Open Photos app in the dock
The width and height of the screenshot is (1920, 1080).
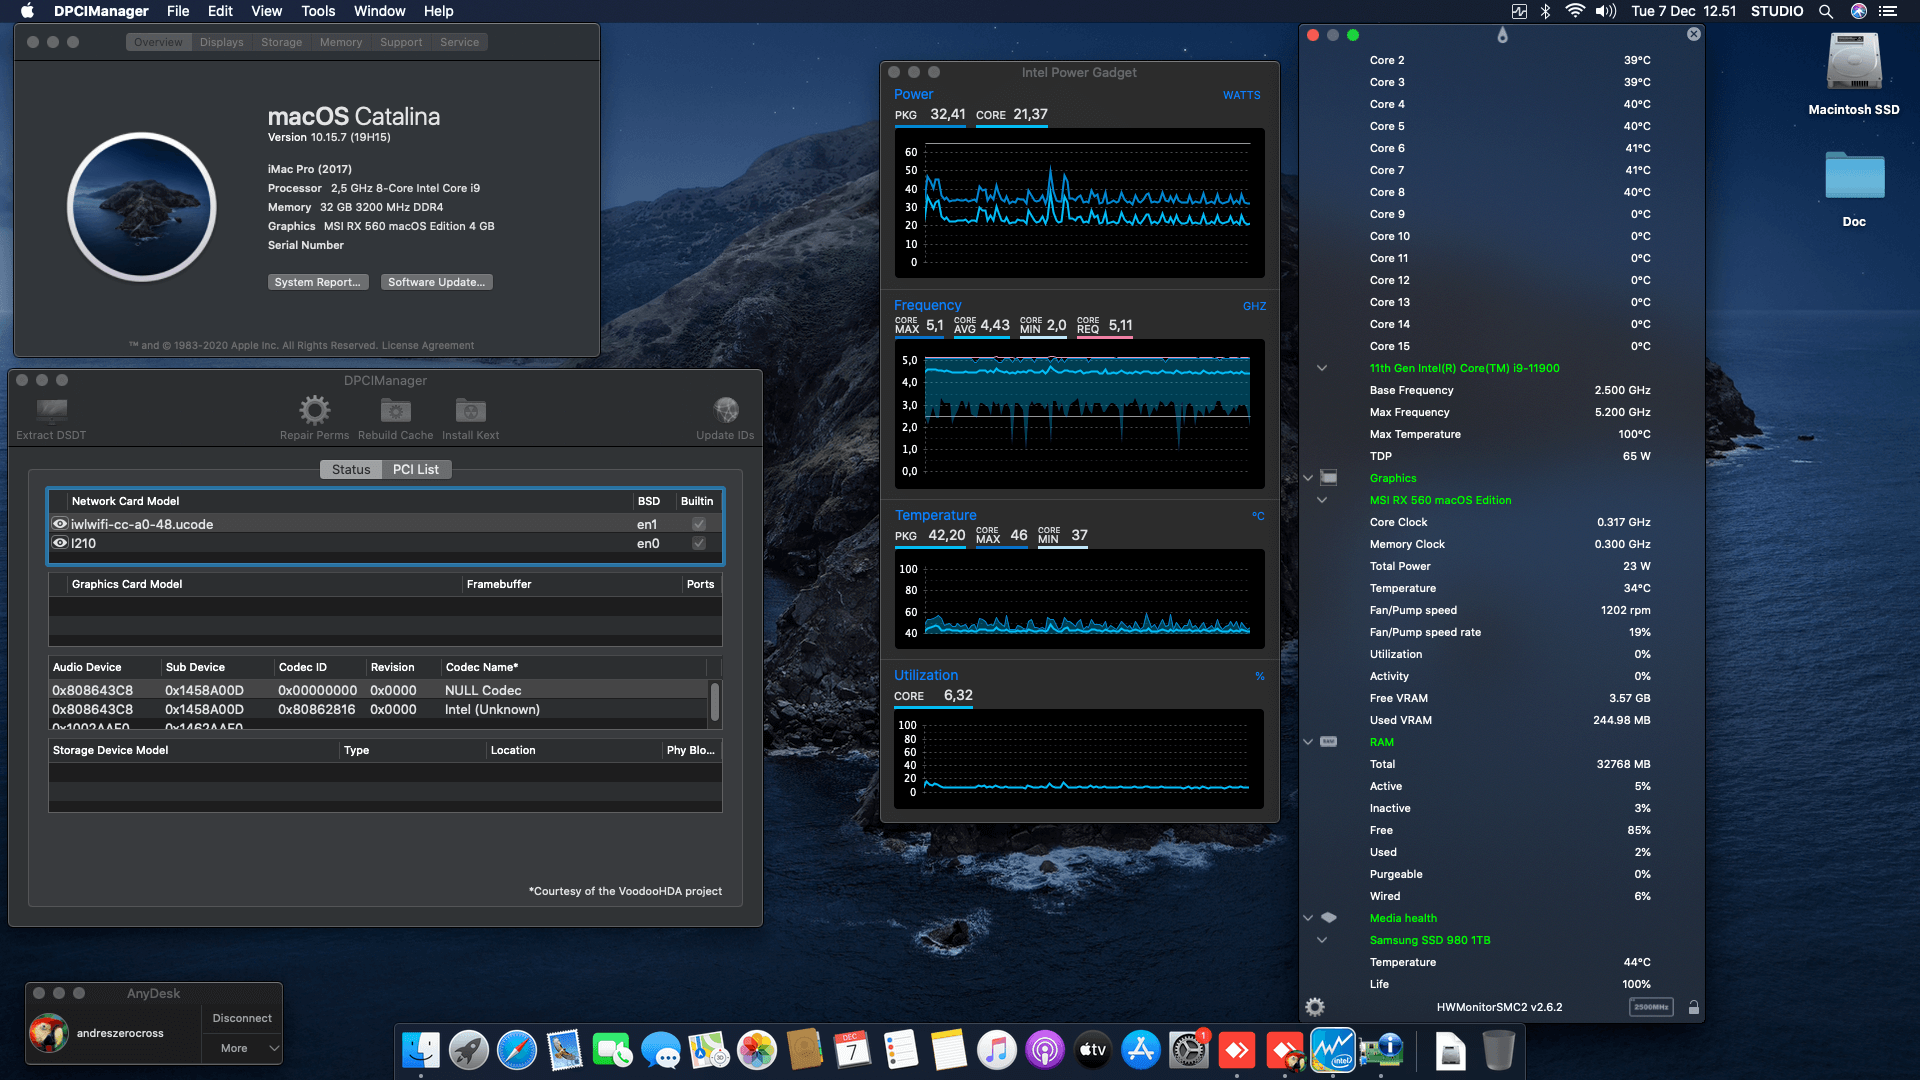point(757,1050)
